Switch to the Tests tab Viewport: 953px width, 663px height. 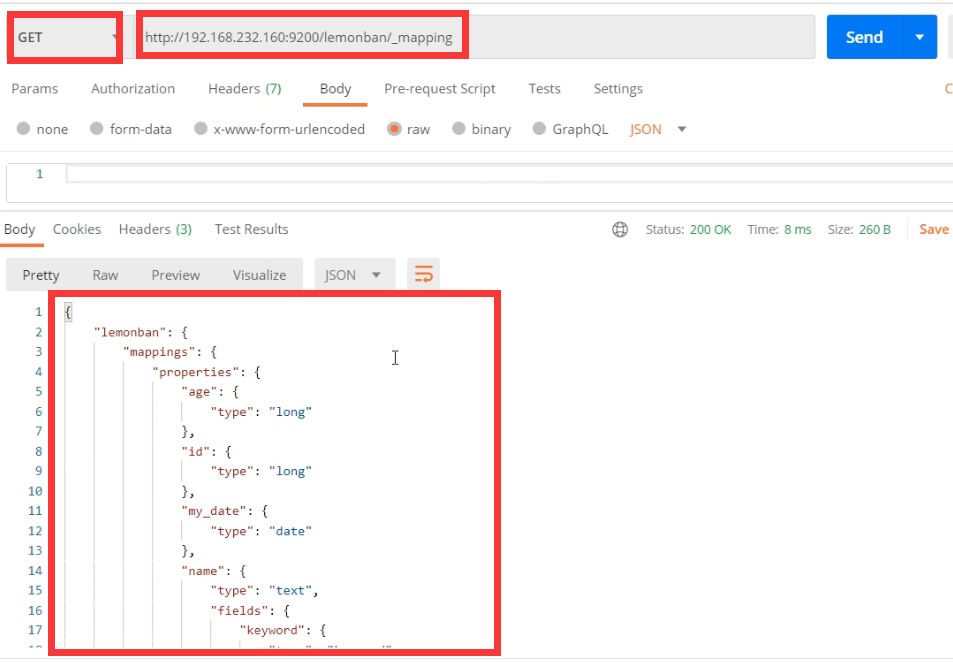(x=545, y=89)
